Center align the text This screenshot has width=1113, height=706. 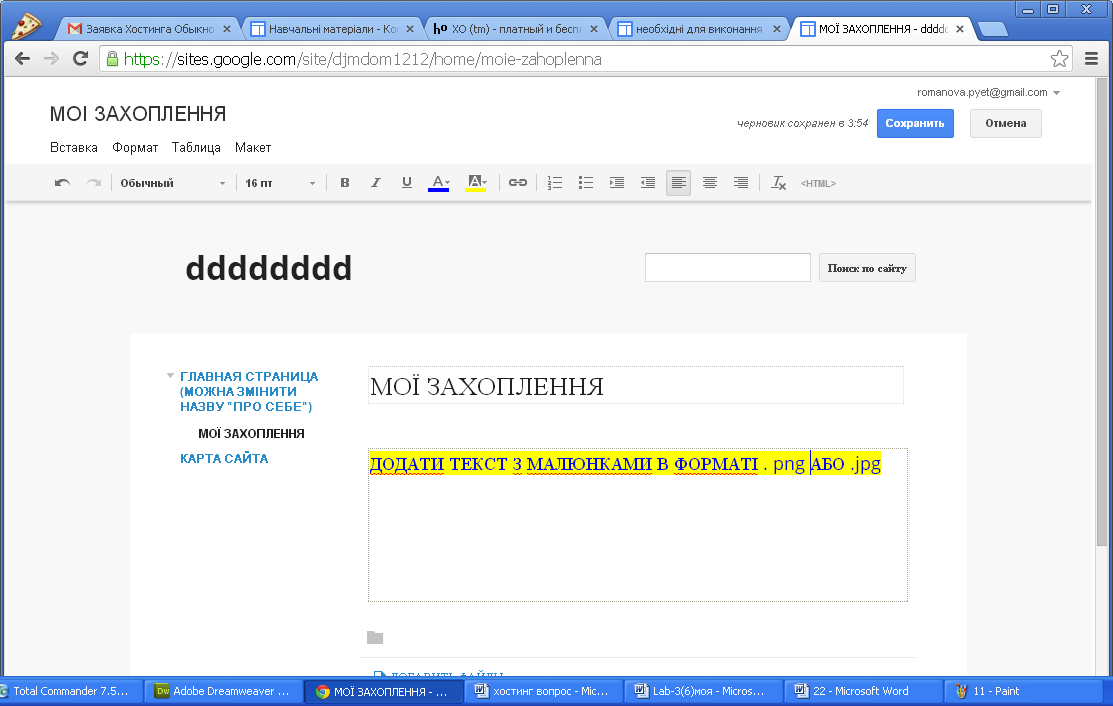(710, 183)
